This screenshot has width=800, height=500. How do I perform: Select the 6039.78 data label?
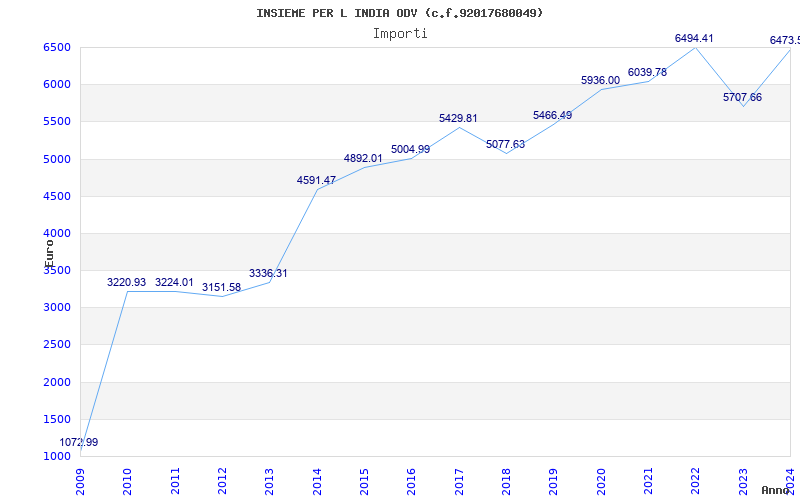pos(647,72)
